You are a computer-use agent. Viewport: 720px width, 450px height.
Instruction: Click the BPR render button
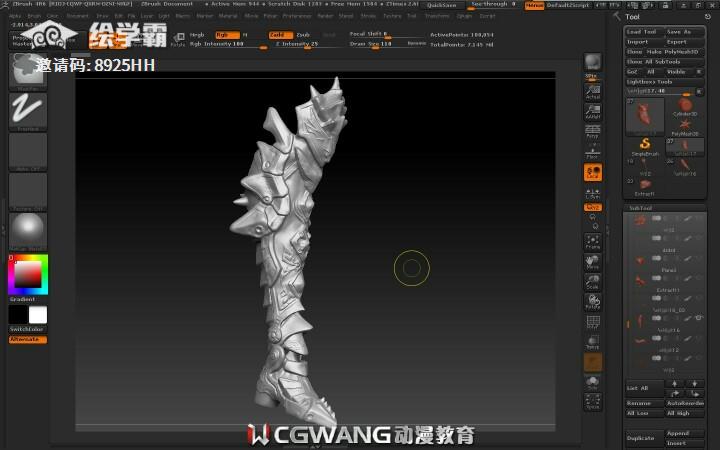[592, 62]
